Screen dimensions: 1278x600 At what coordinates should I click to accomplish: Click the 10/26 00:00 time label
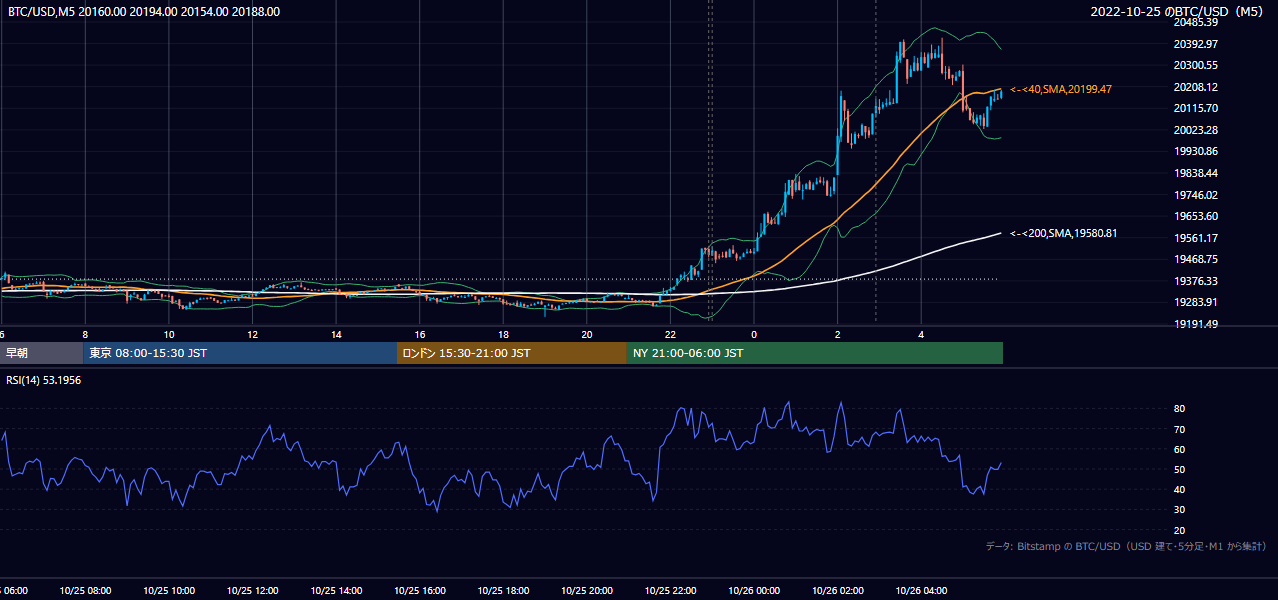click(754, 591)
